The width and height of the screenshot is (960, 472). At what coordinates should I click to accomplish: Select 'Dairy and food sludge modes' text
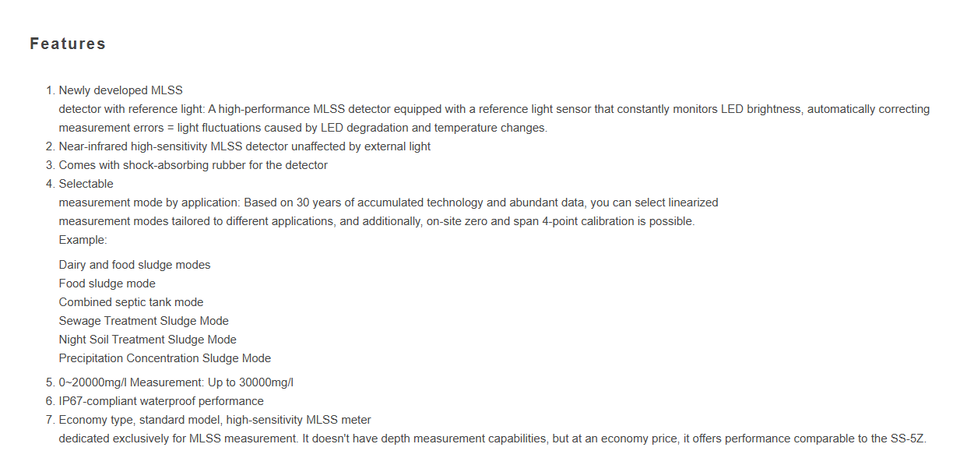[135, 265]
